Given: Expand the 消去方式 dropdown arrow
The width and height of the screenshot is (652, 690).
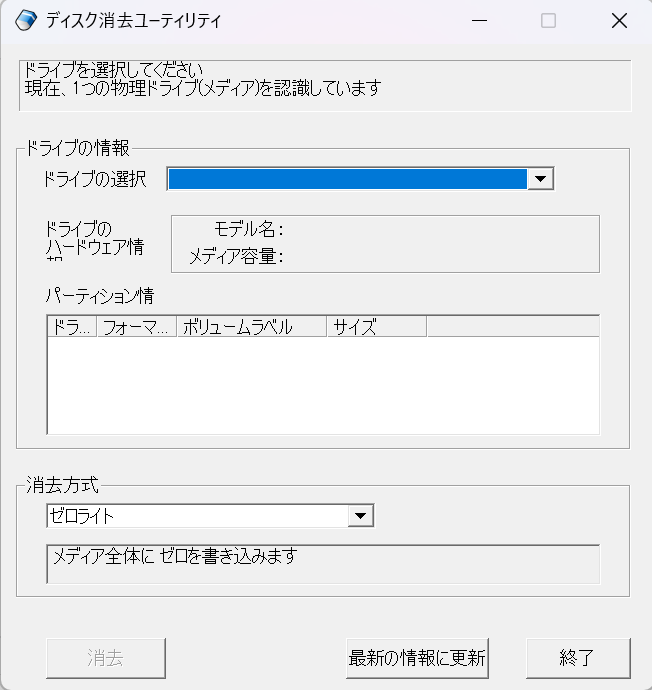Looking at the screenshot, I should (360, 516).
